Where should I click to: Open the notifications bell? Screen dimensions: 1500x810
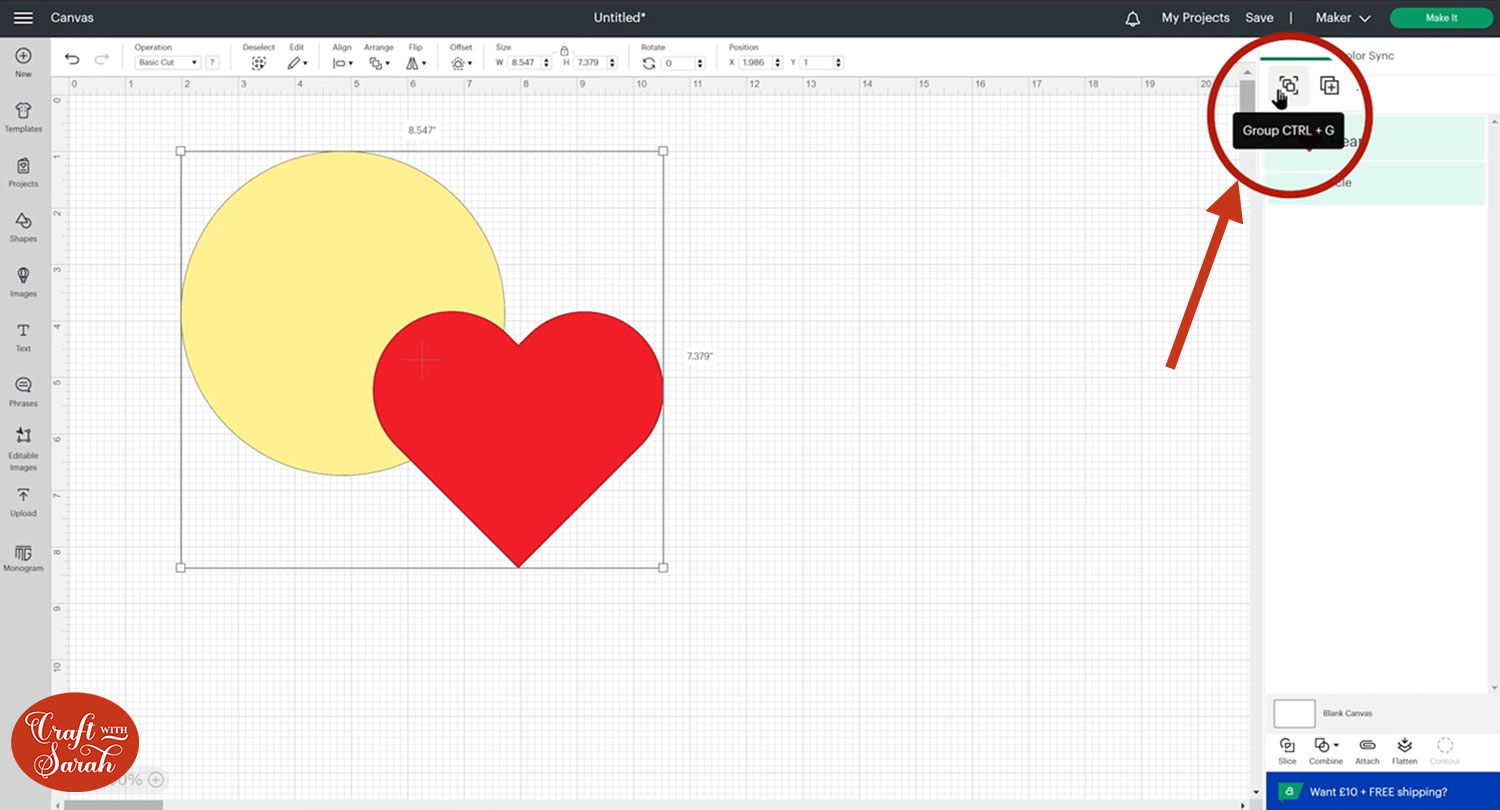tap(1132, 18)
